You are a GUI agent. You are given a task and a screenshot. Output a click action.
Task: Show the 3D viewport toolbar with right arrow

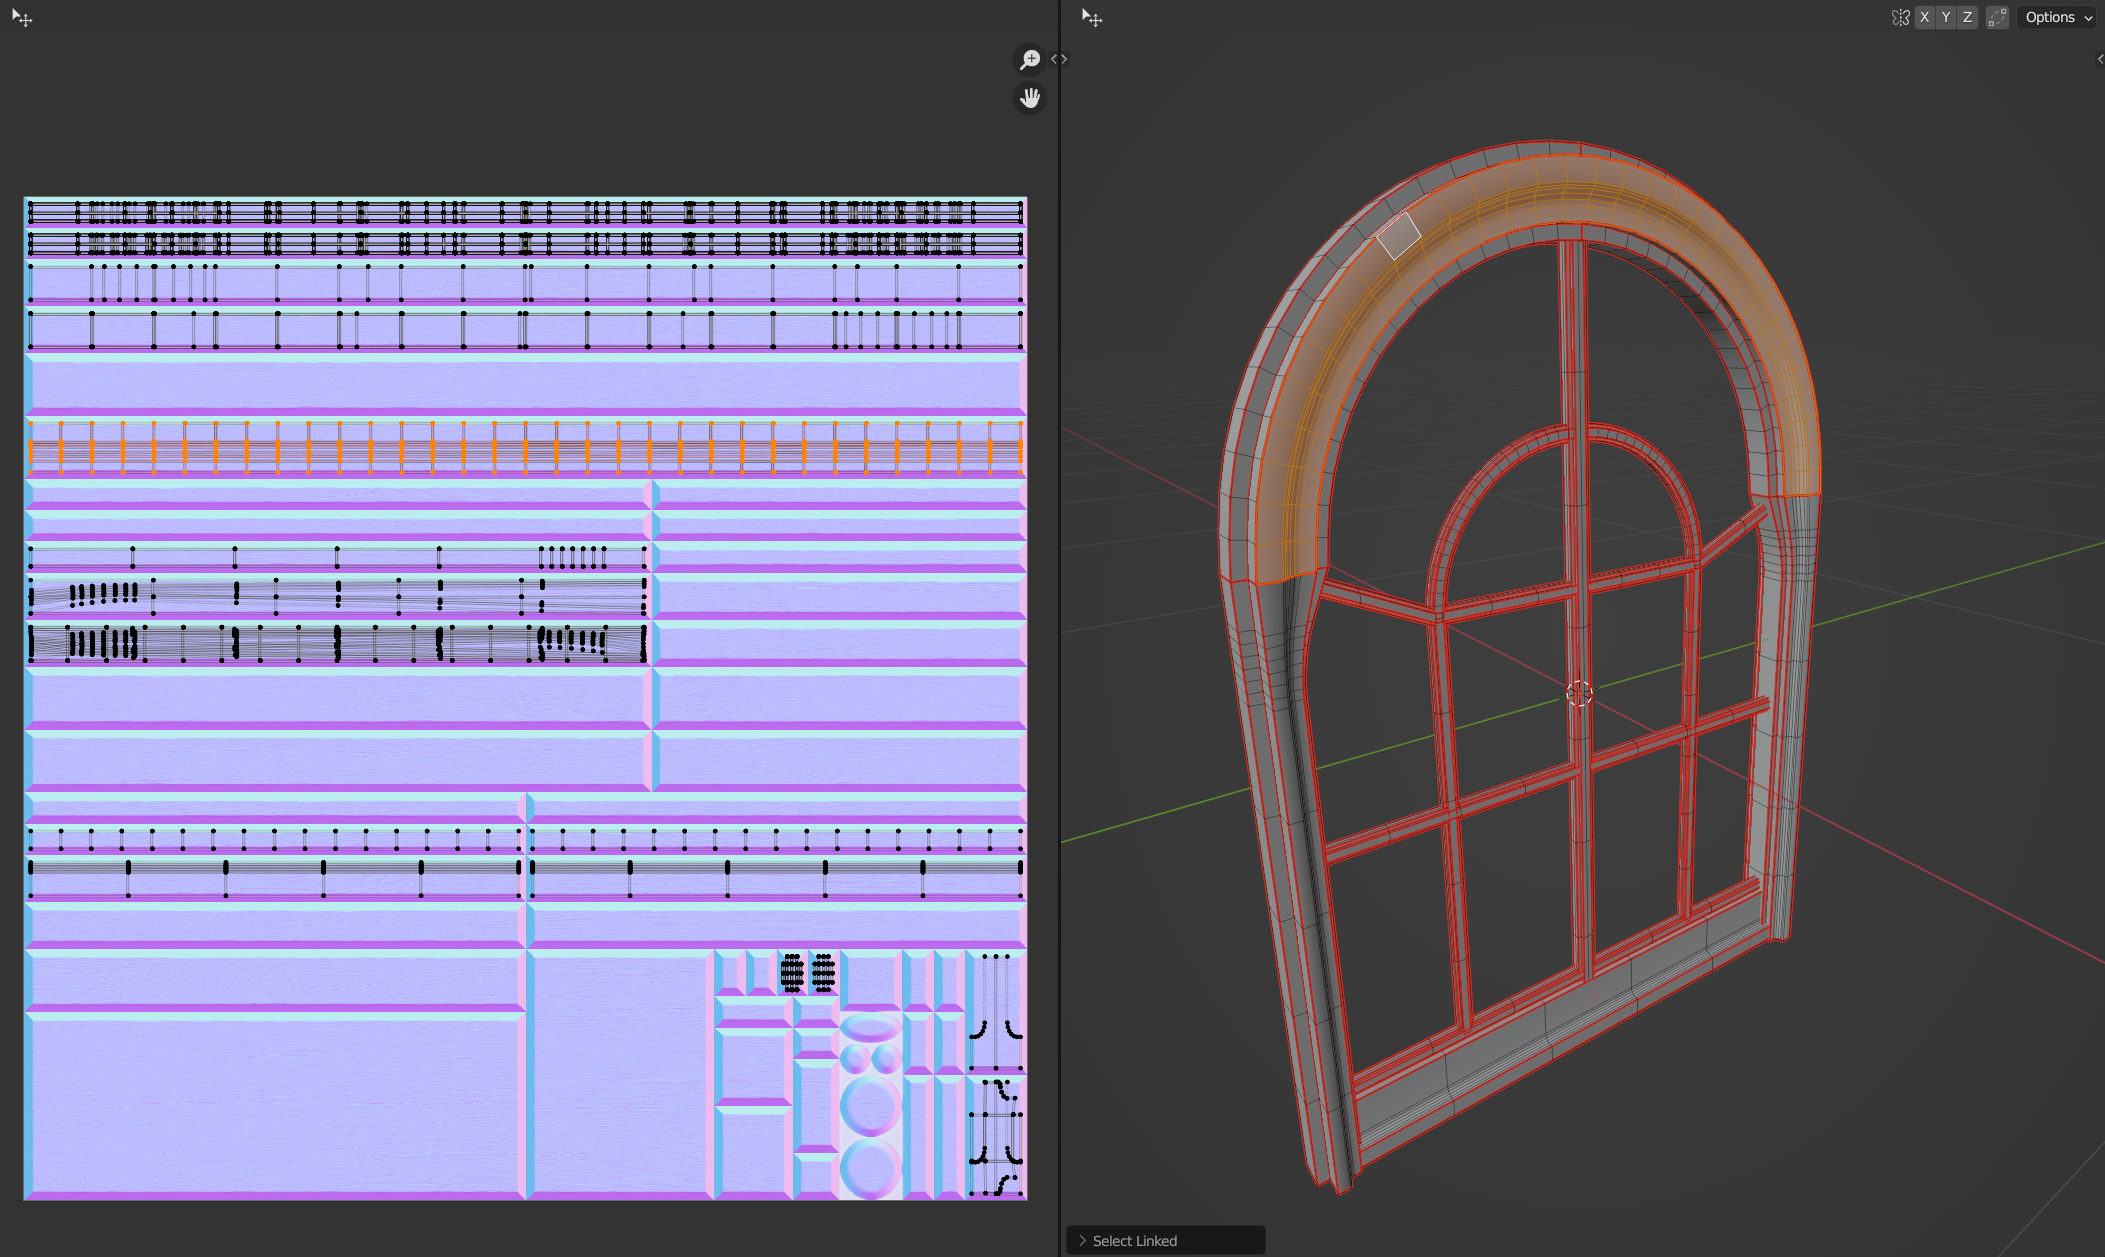[x=1065, y=60]
